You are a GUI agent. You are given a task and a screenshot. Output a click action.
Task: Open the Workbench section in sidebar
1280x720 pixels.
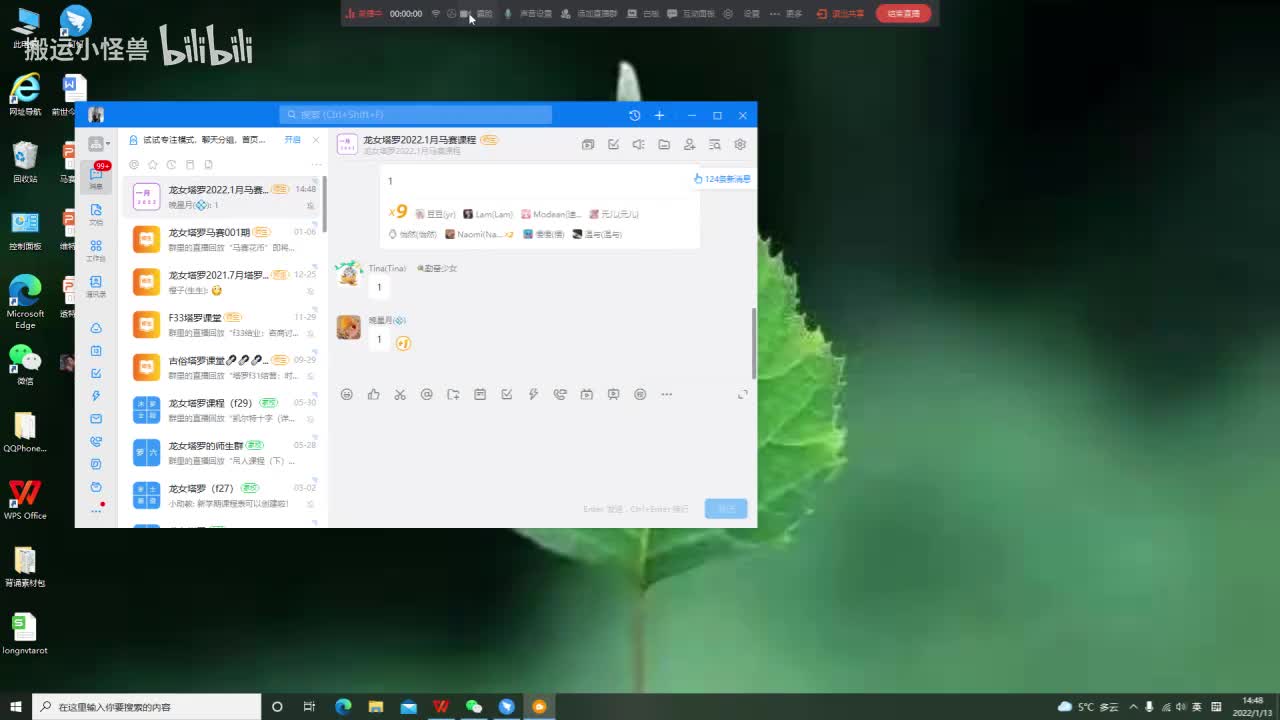click(x=96, y=249)
